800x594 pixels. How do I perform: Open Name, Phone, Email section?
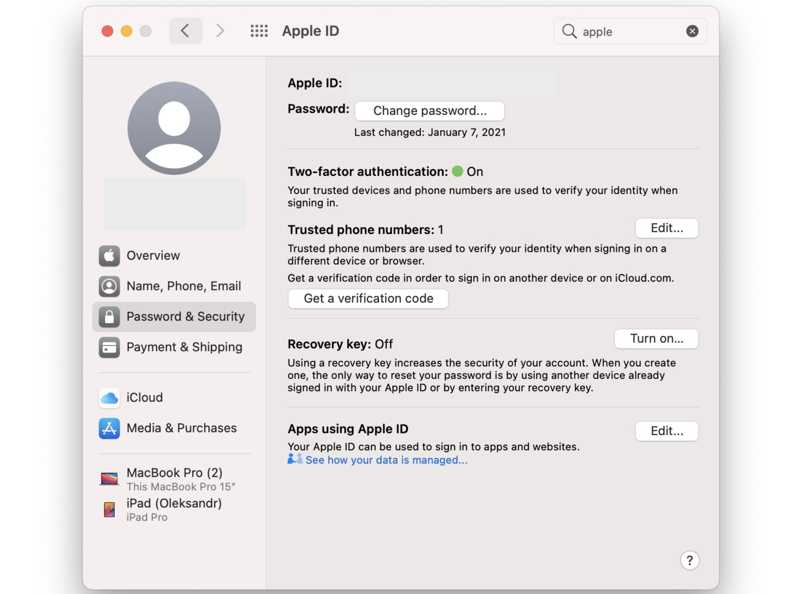pyautogui.click(x=174, y=286)
